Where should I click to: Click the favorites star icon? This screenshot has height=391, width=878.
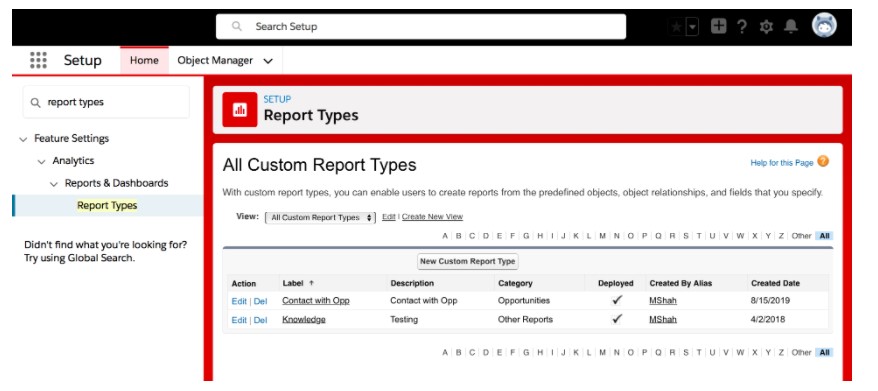tap(676, 26)
